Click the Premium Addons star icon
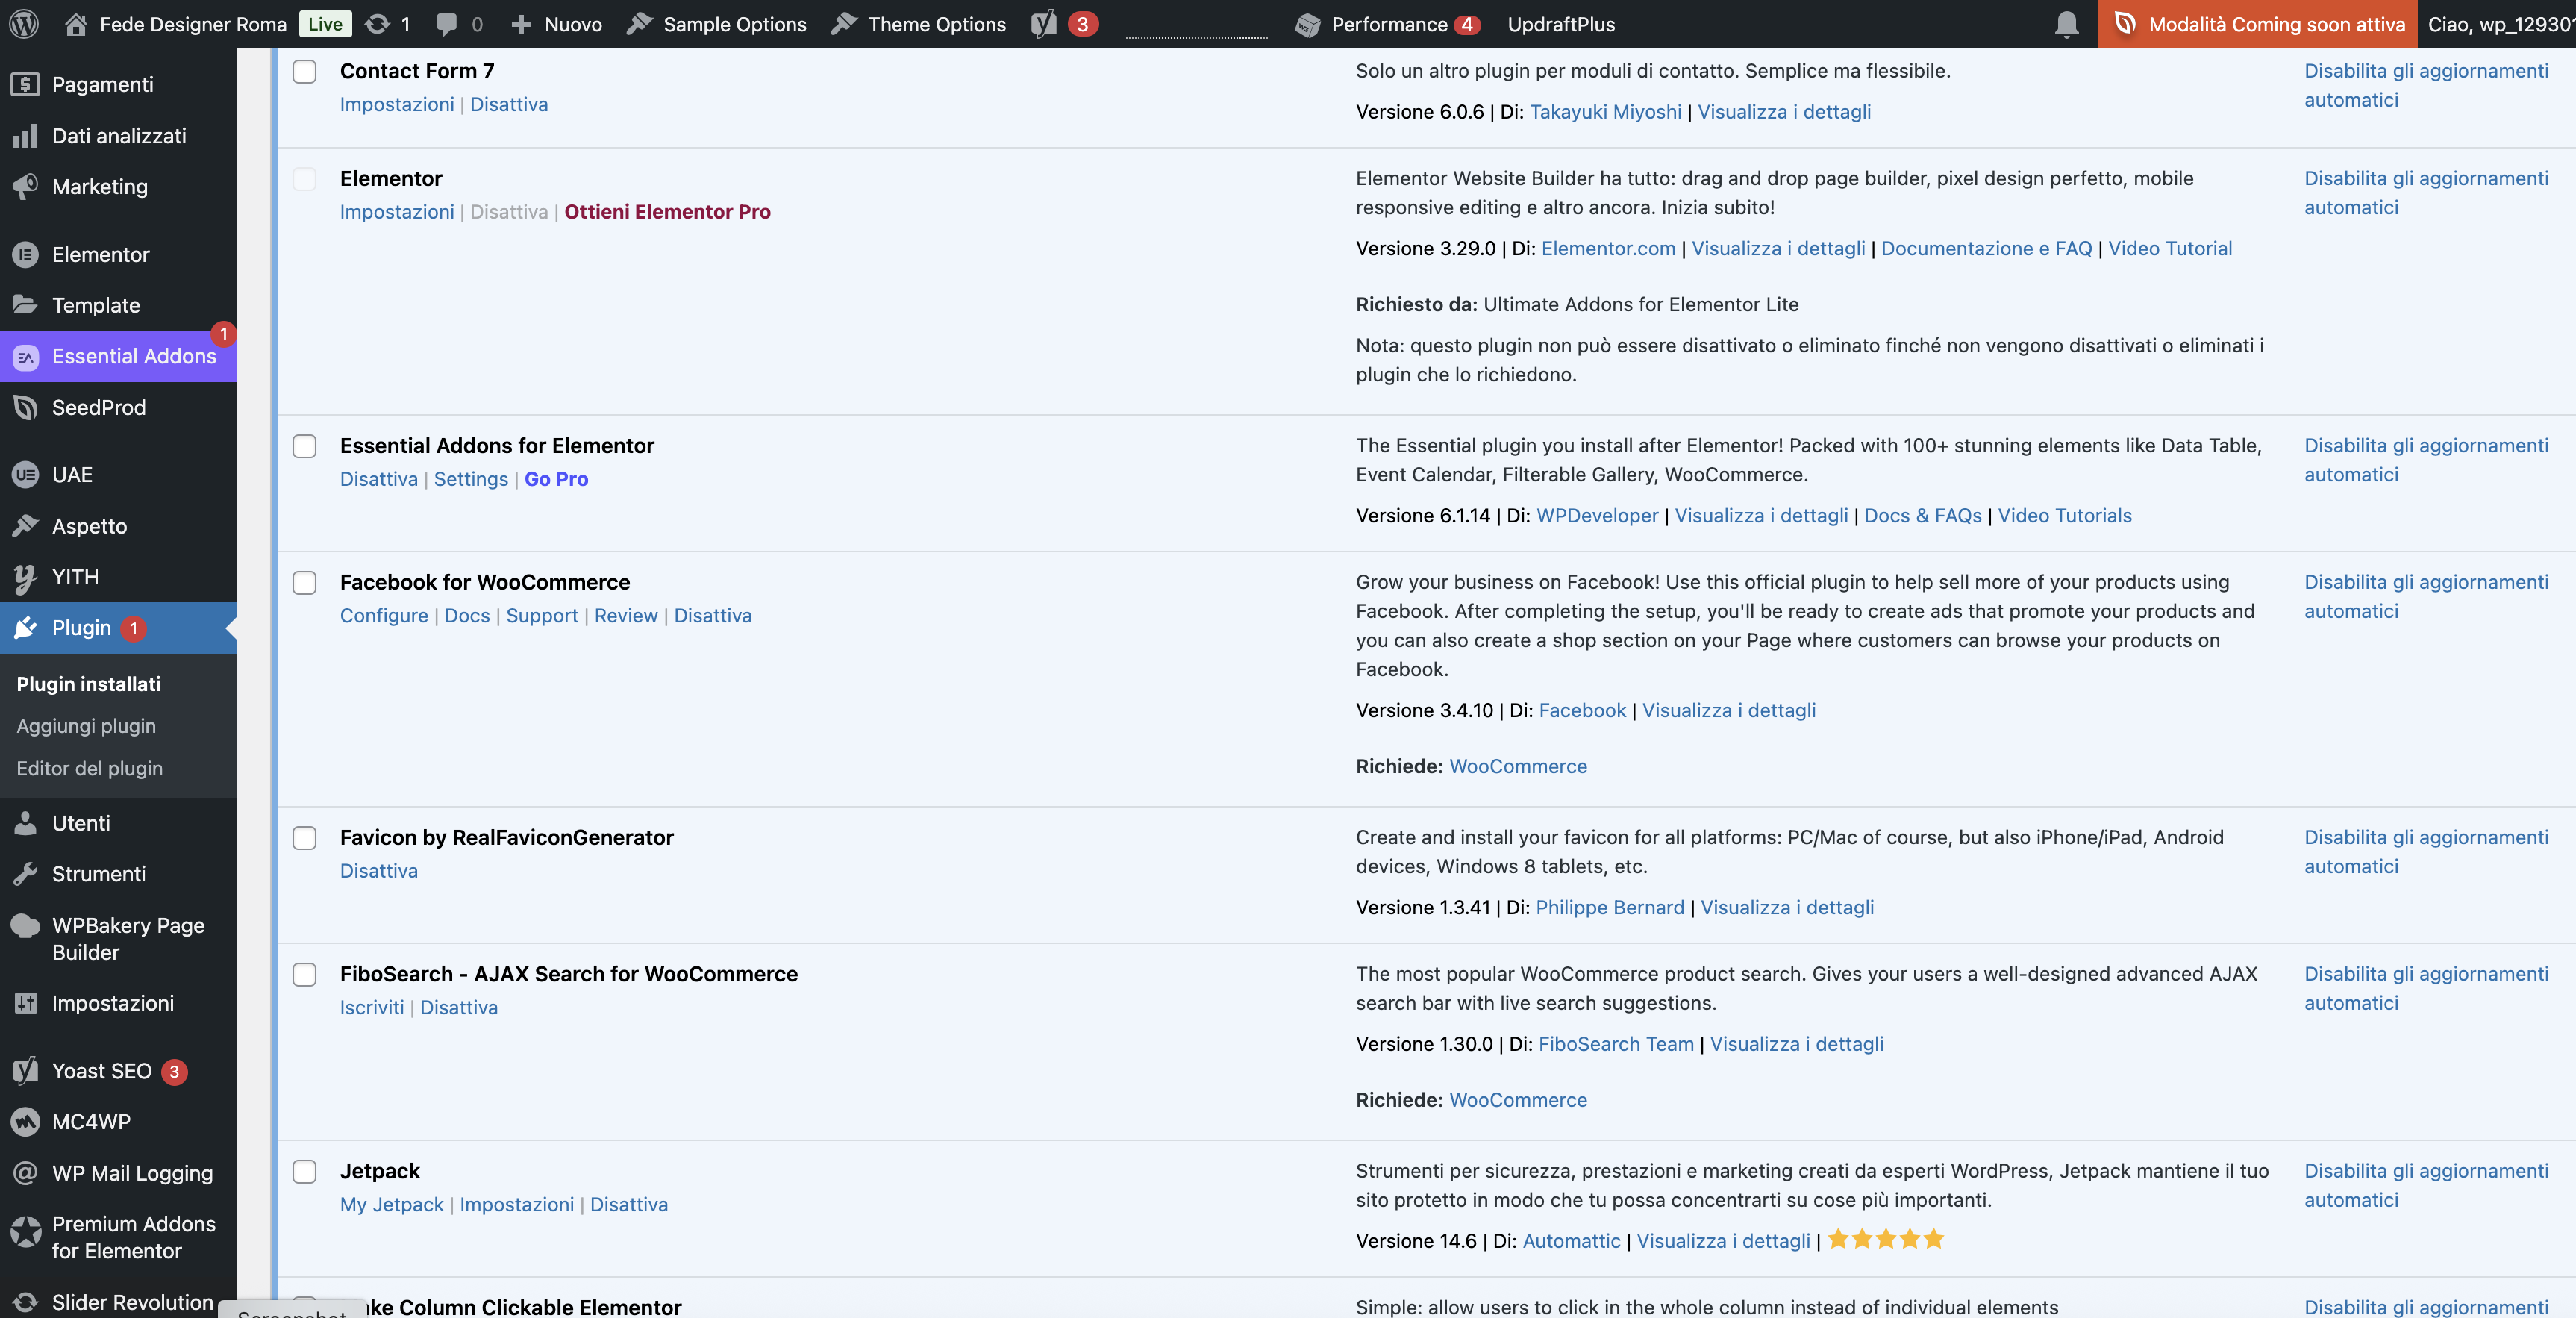2576x1318 pixels. coord(26,1231)
